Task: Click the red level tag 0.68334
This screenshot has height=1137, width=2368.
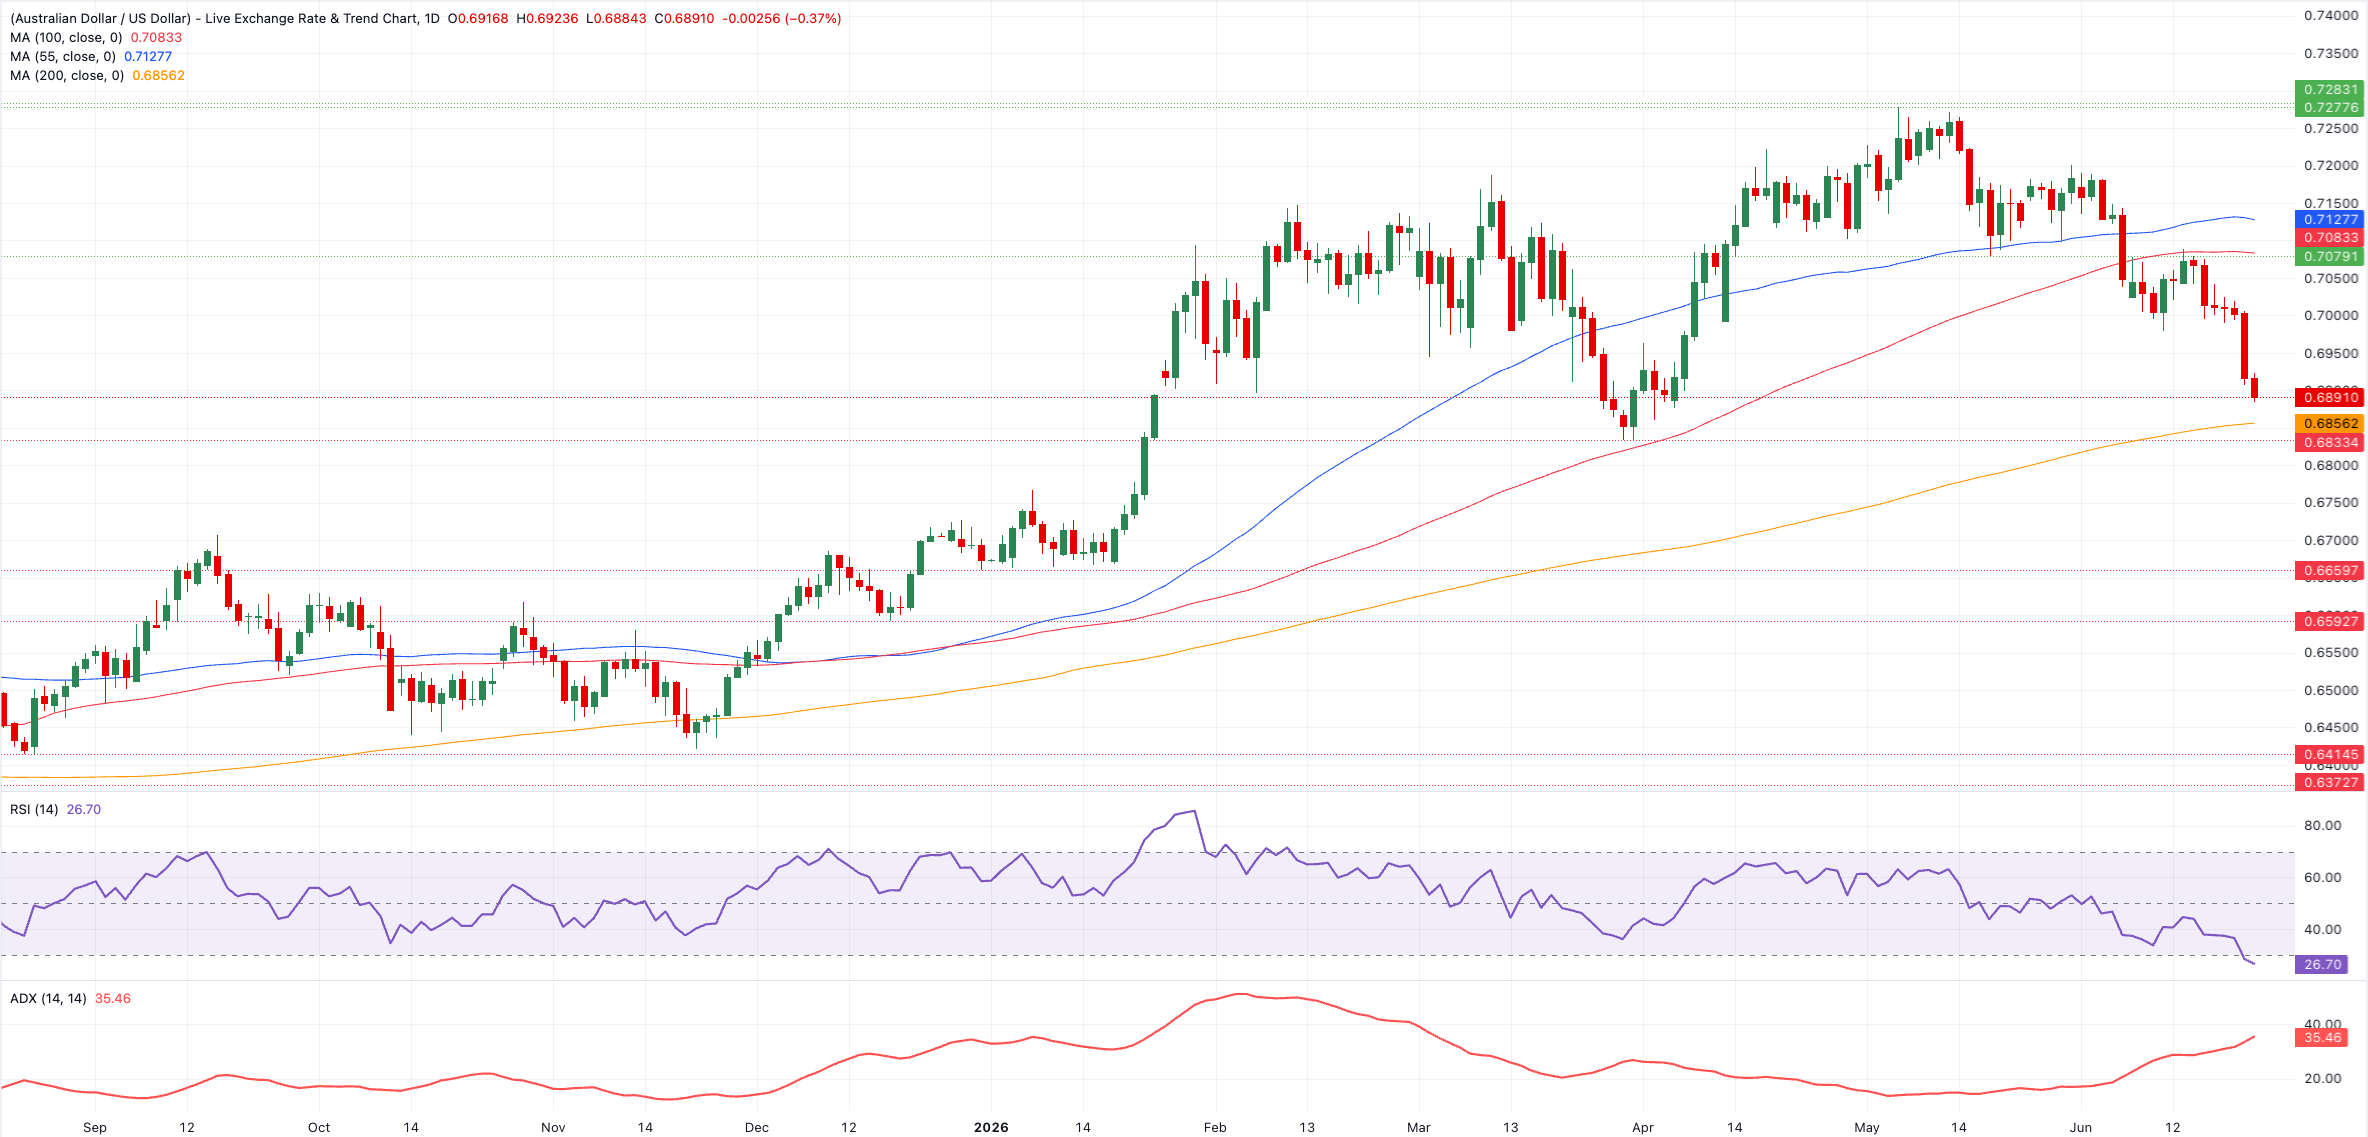Action: (2330, 442)
